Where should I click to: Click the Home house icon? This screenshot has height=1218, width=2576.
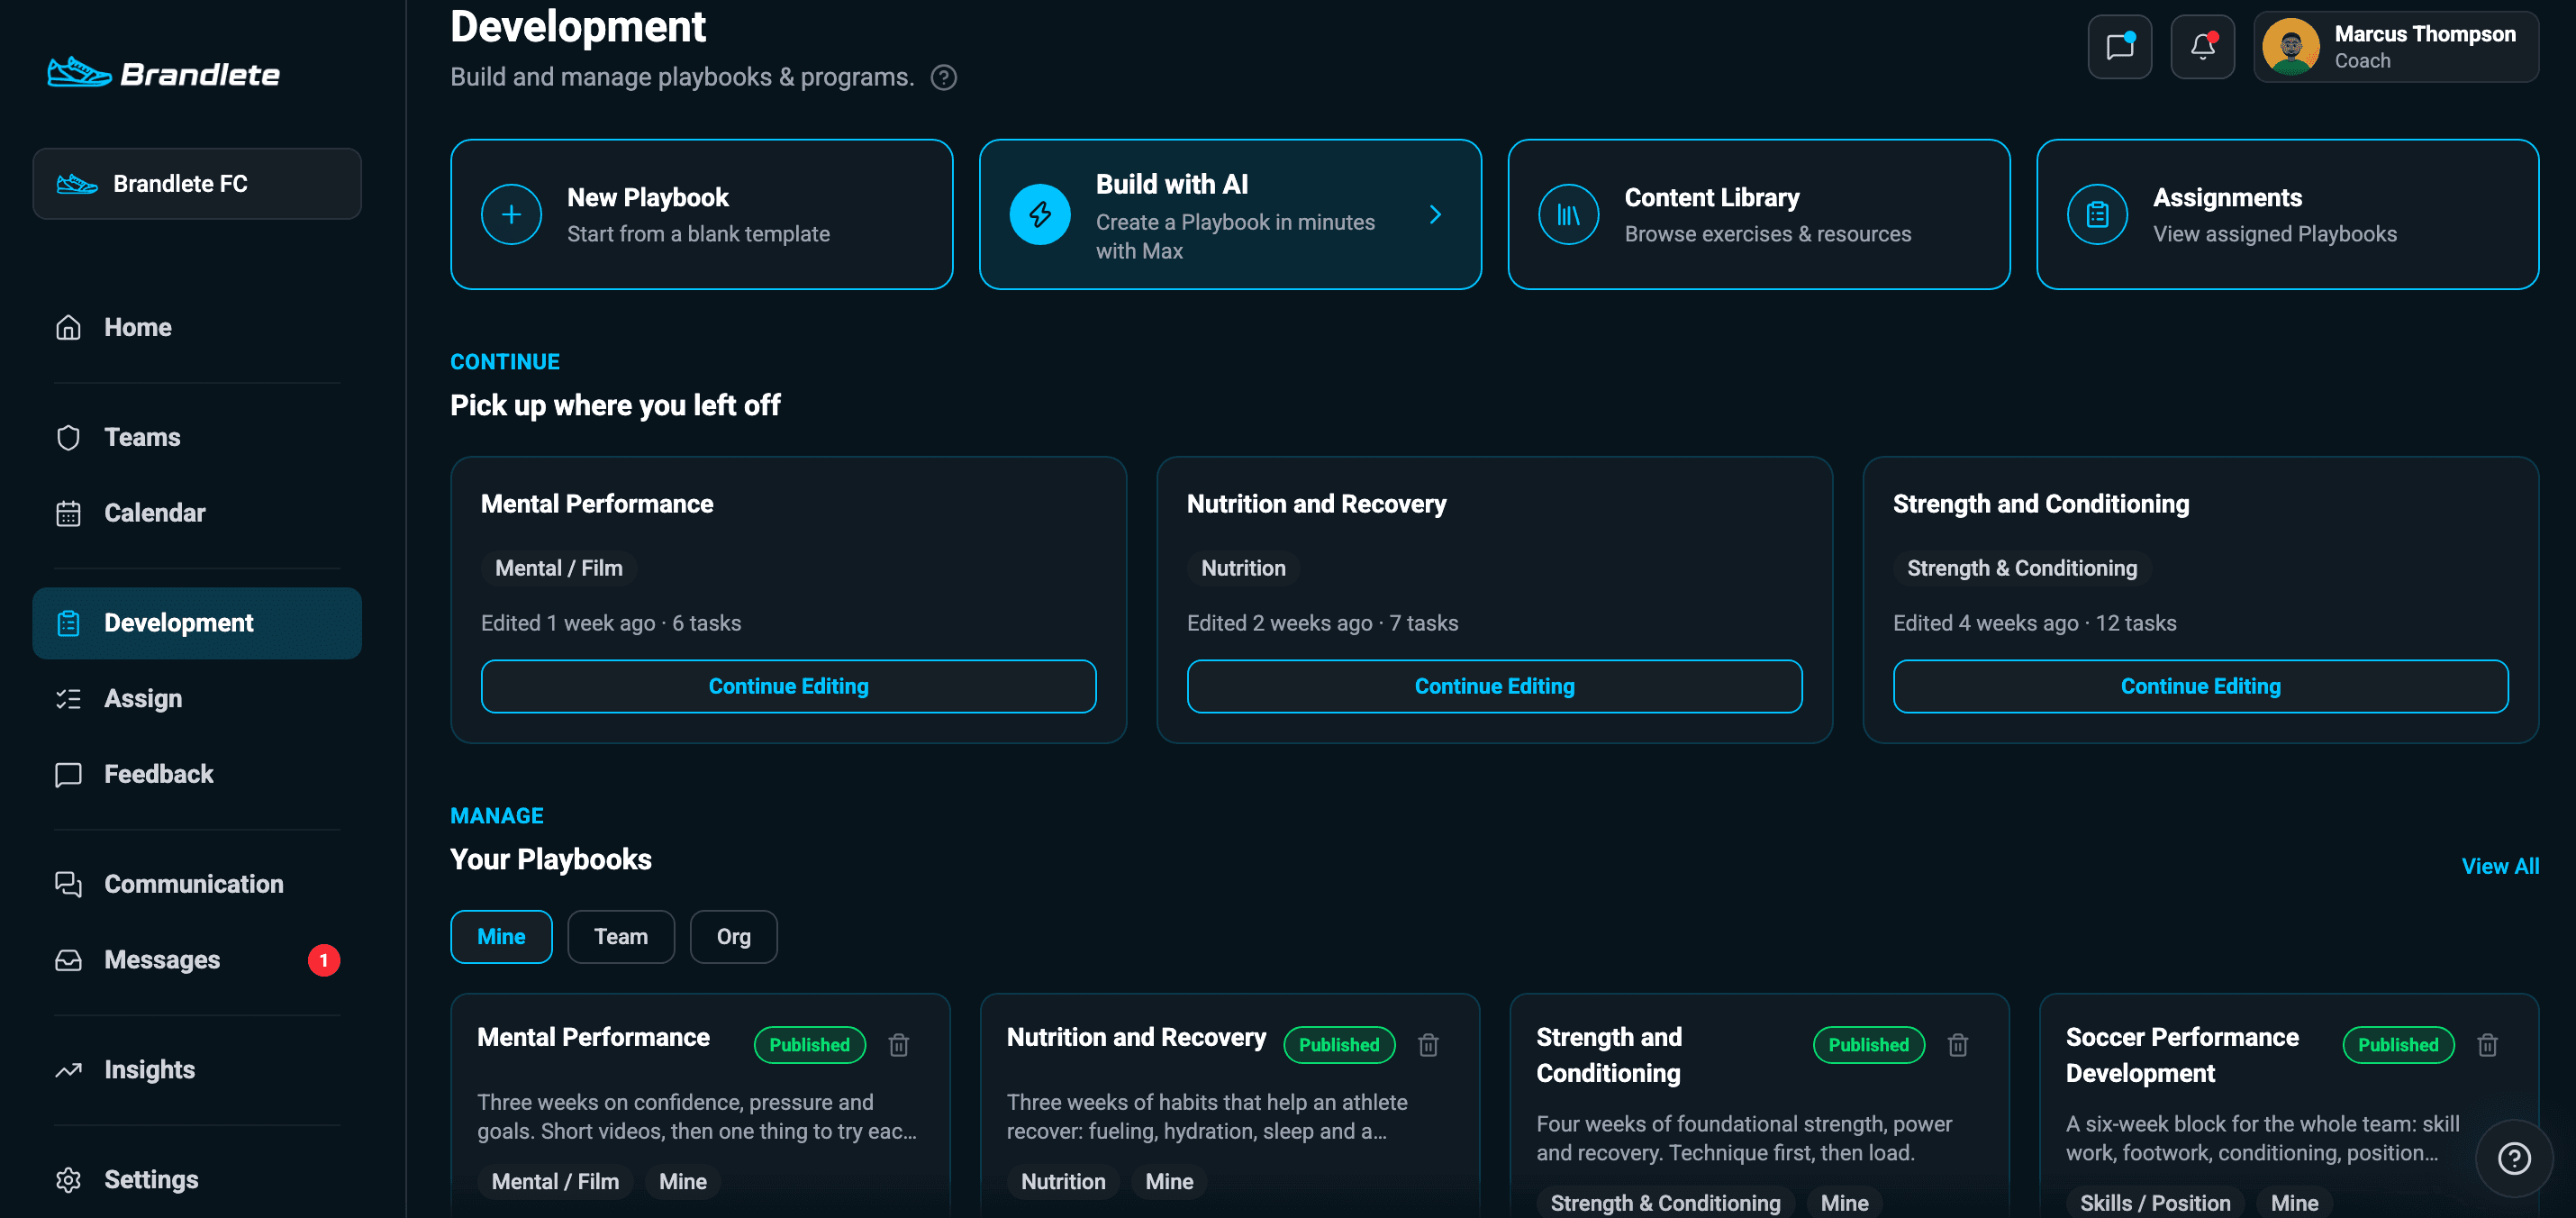[x=68, y=327]
